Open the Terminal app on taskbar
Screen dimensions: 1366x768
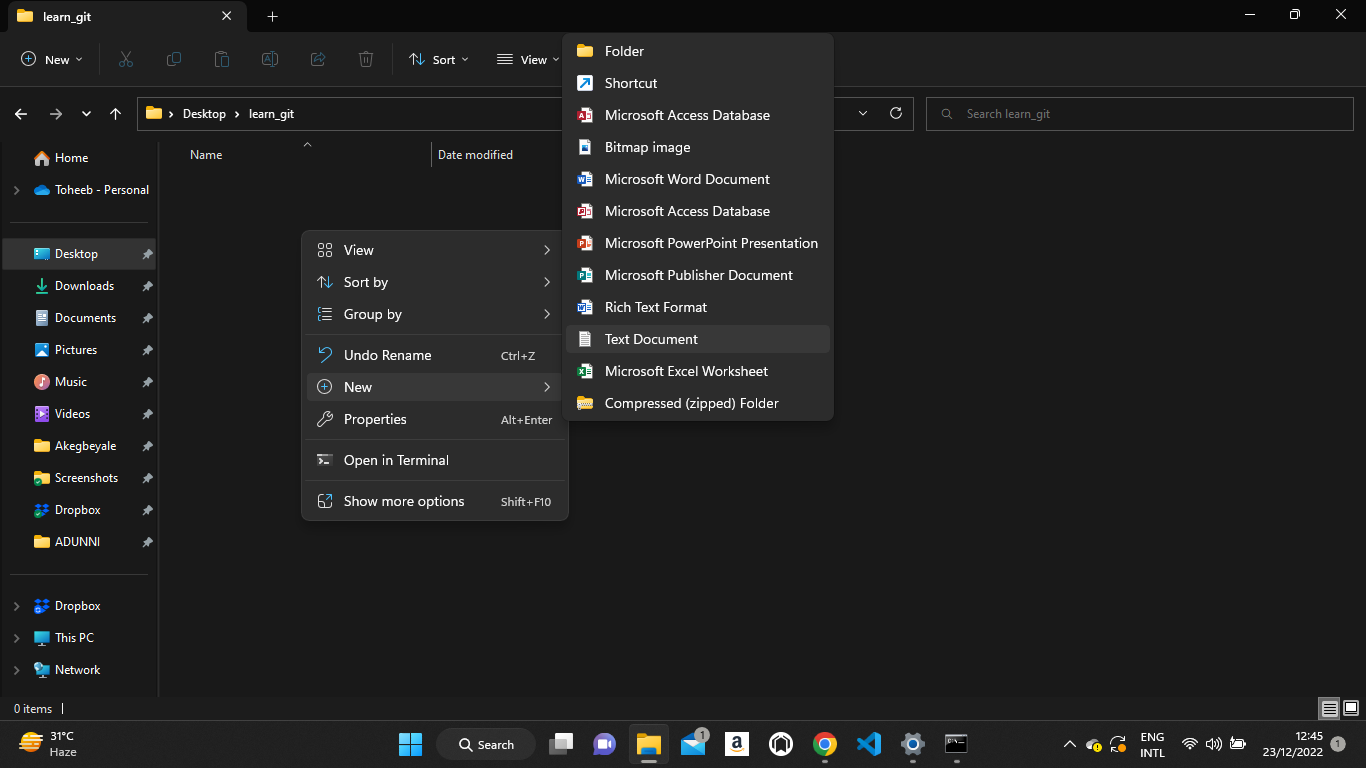coord(957,744)
